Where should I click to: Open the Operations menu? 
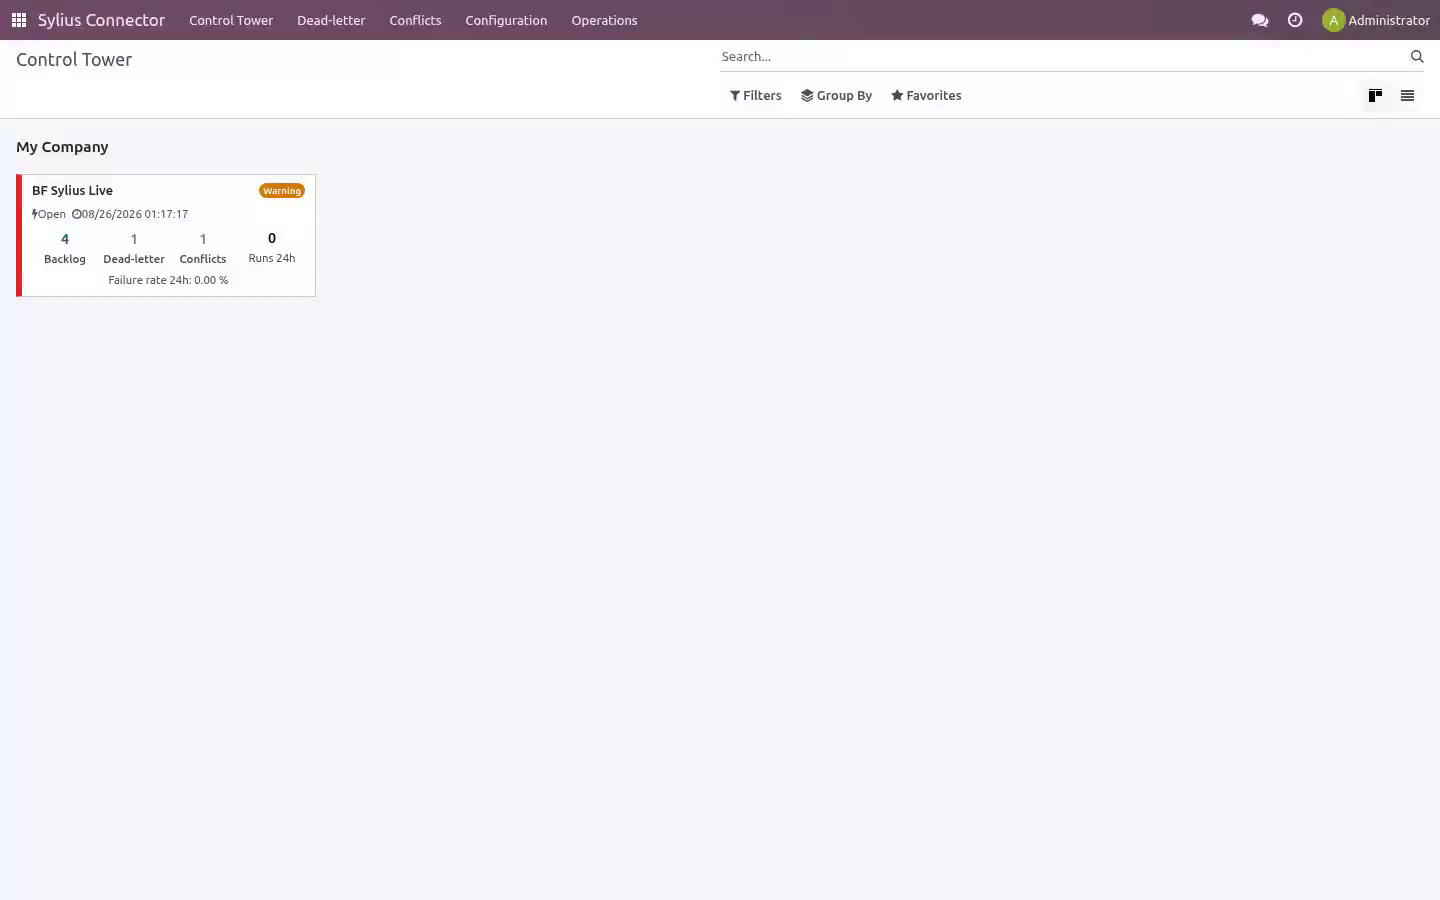point(604,20)
